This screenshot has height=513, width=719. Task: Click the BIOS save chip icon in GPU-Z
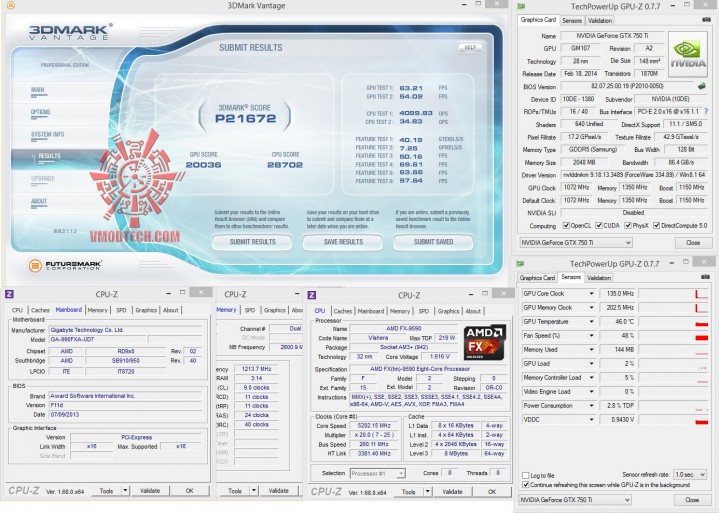702,86
